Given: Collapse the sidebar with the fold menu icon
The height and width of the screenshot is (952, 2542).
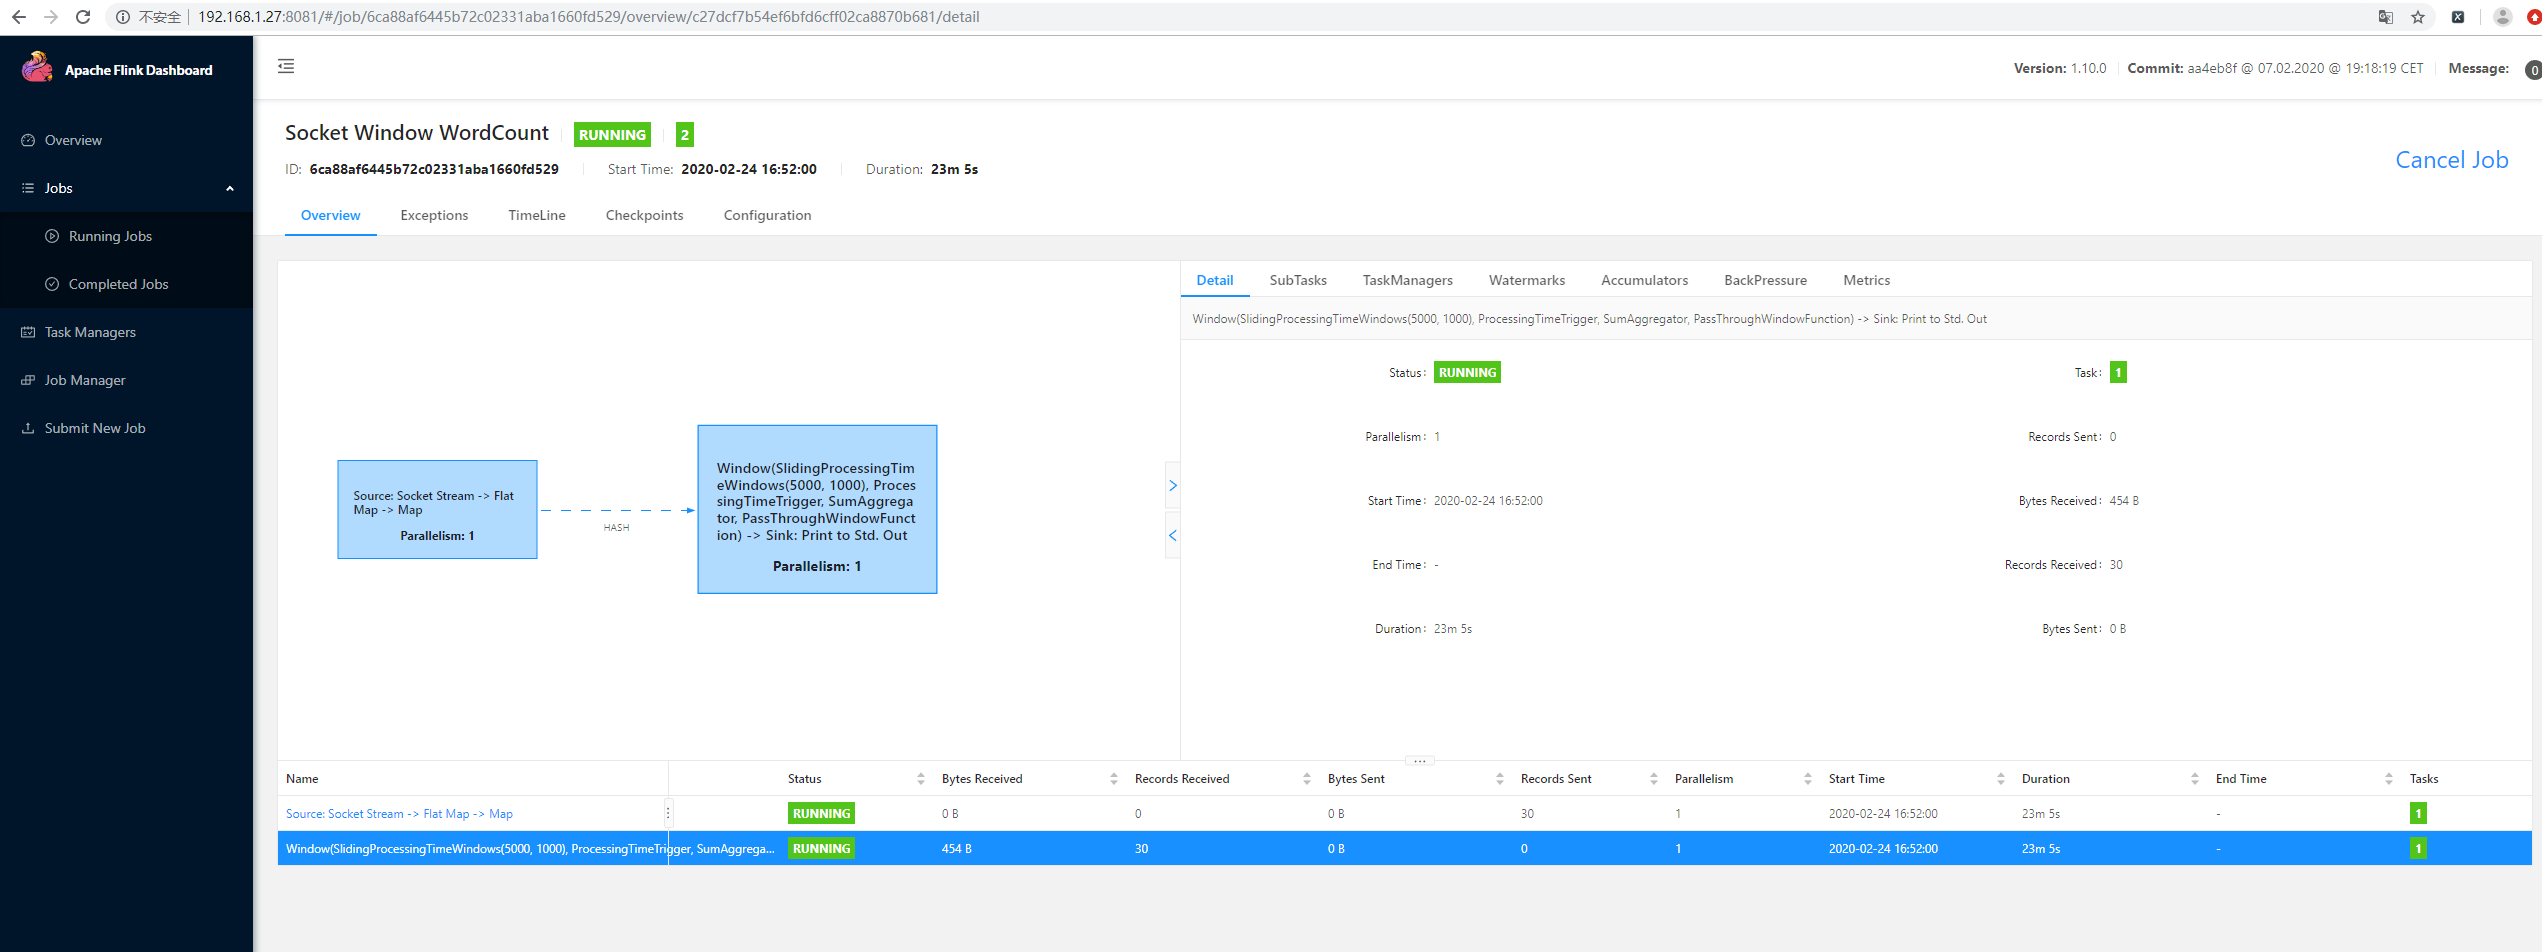Looking at the screenshot, I should 286,66.
